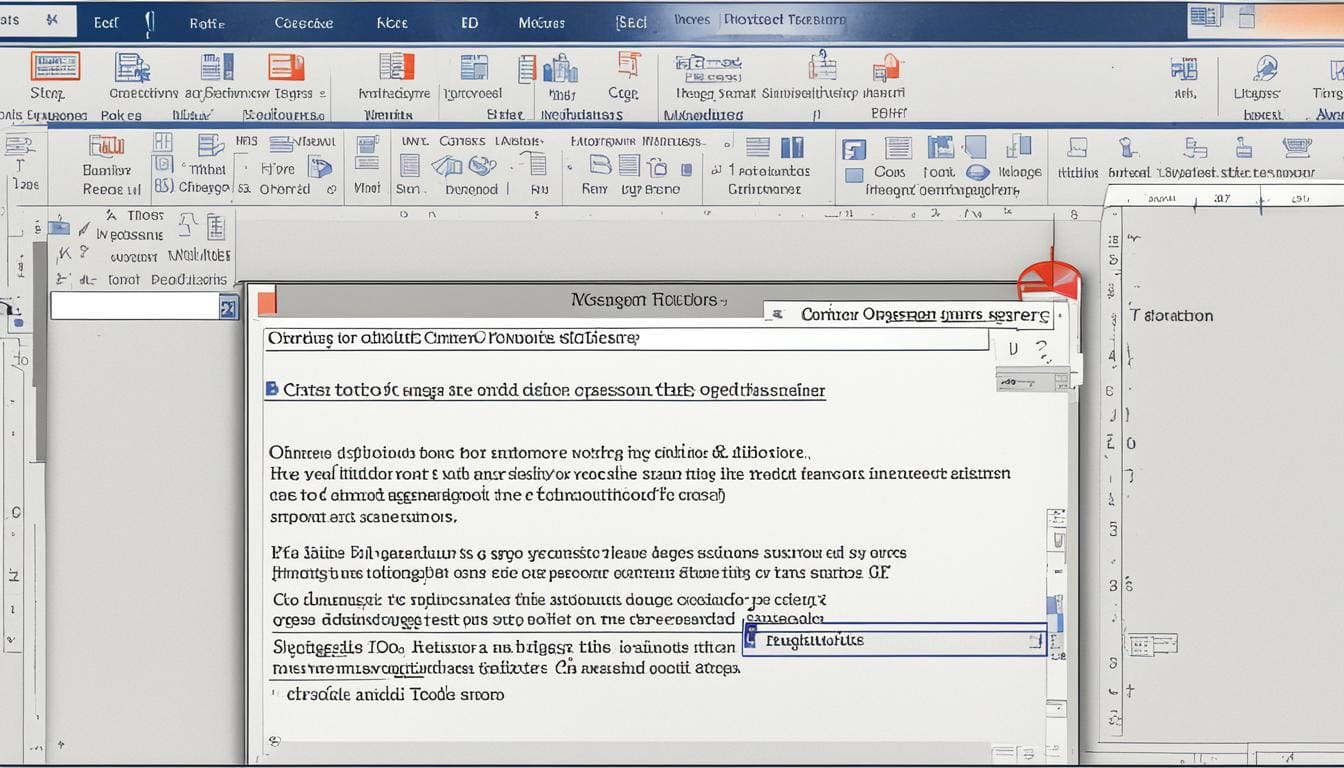1344x768 pixels.
Task: Open the "Rofte" menu in the title bar
Action: click(207, 22)
